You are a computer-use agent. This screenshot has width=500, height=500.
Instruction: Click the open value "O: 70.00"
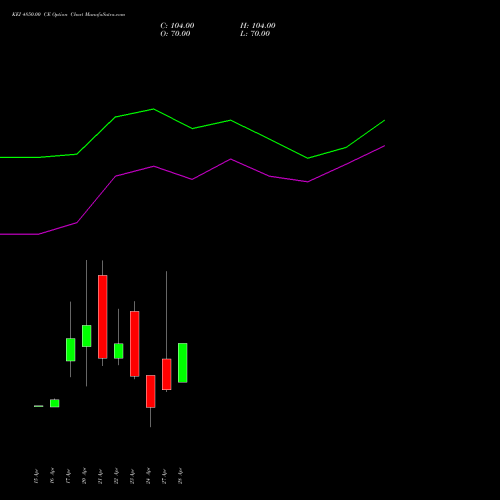175,34
